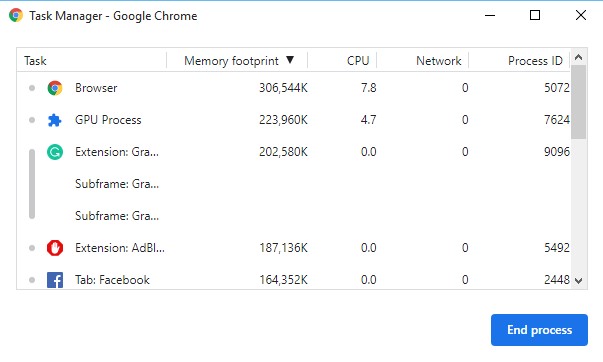
Task: Select the Extension: AdBl... row
Action: pyautogui.click(x=294, y=248)
